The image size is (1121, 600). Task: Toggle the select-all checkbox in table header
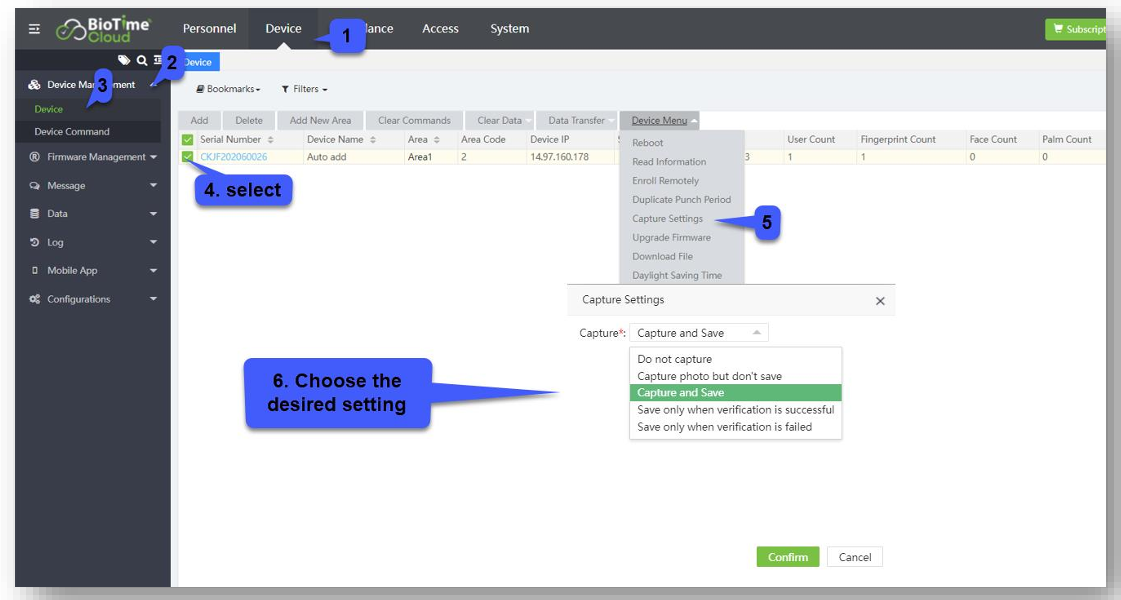click(188, 140)
